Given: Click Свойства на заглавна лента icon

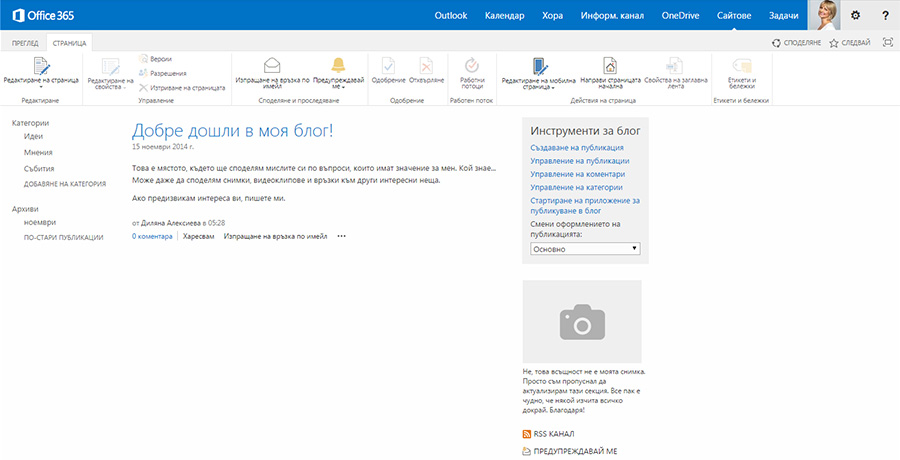Looking at the screenshot, I should (x=674, y=65).
